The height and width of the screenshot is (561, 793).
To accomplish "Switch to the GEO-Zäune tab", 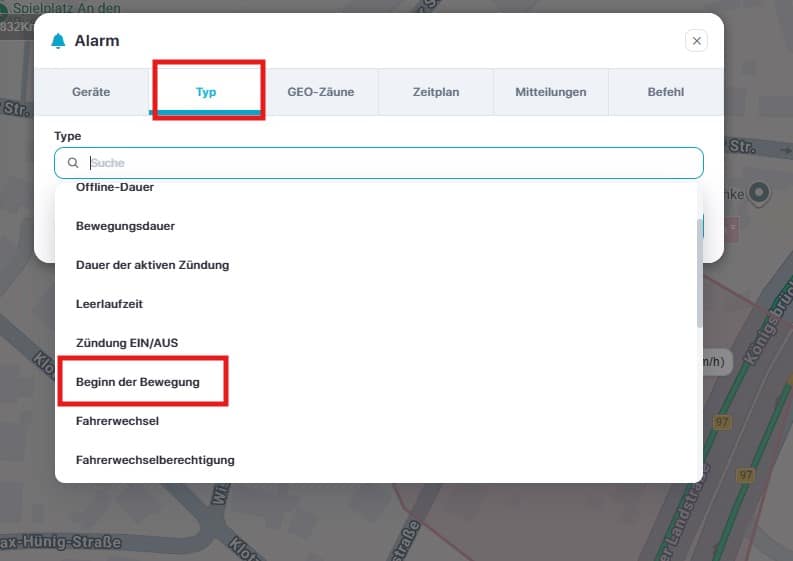I will [x=320, y=92].
